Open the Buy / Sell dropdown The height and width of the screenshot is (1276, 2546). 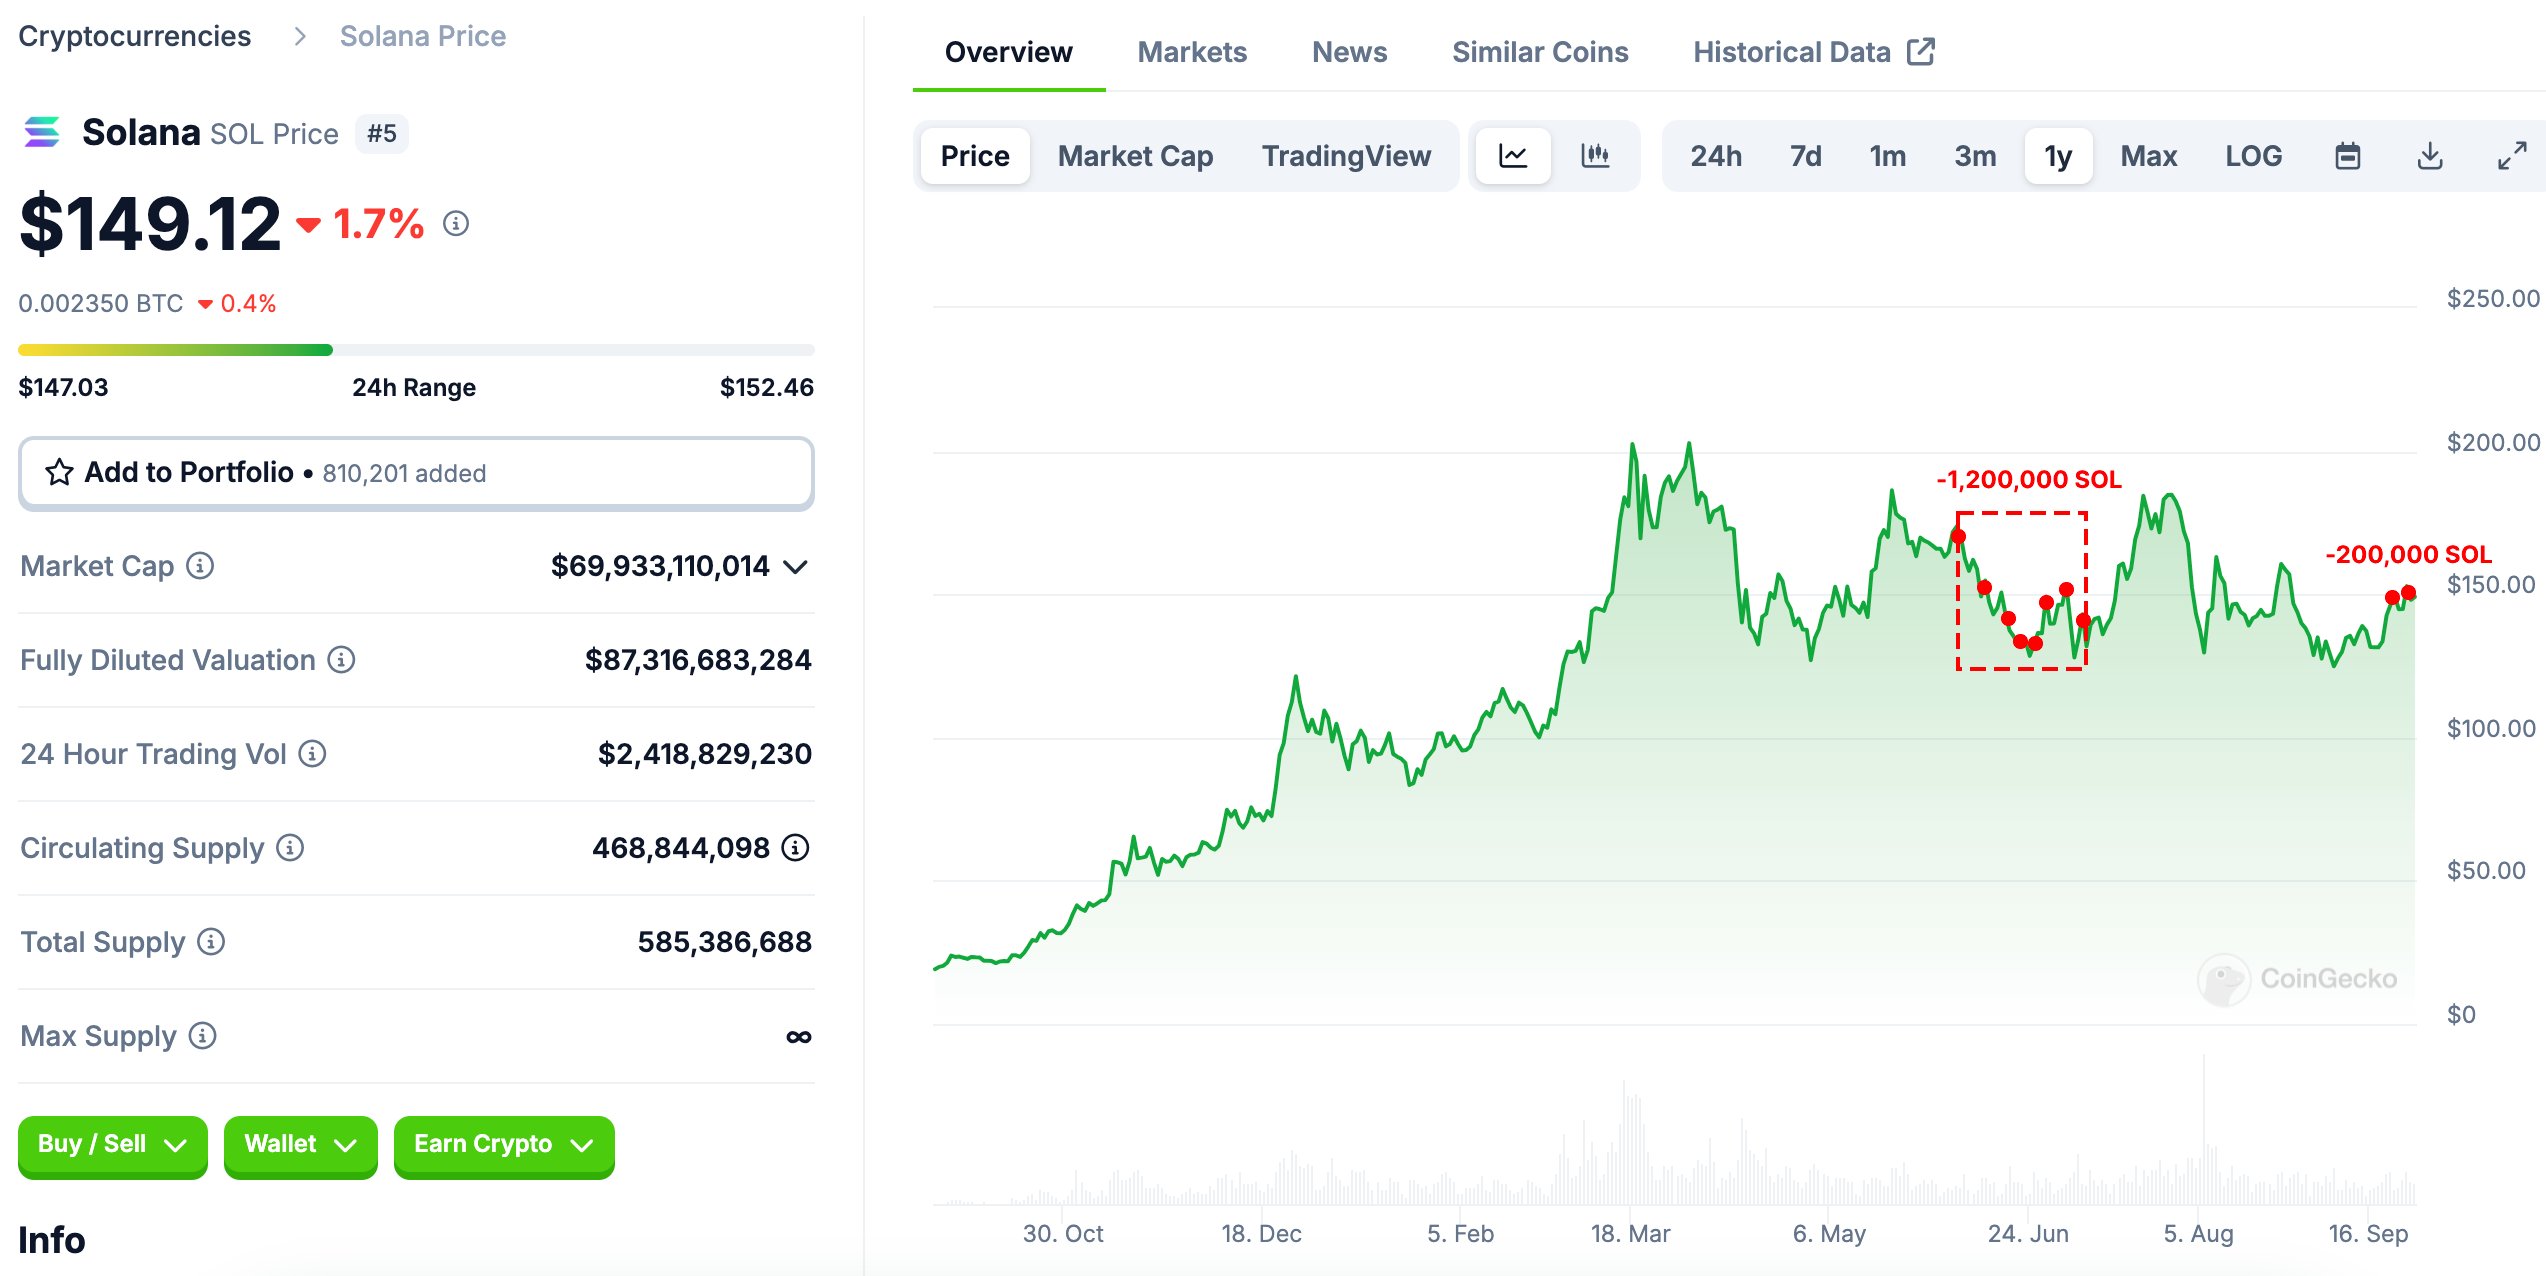[112, 1145]
